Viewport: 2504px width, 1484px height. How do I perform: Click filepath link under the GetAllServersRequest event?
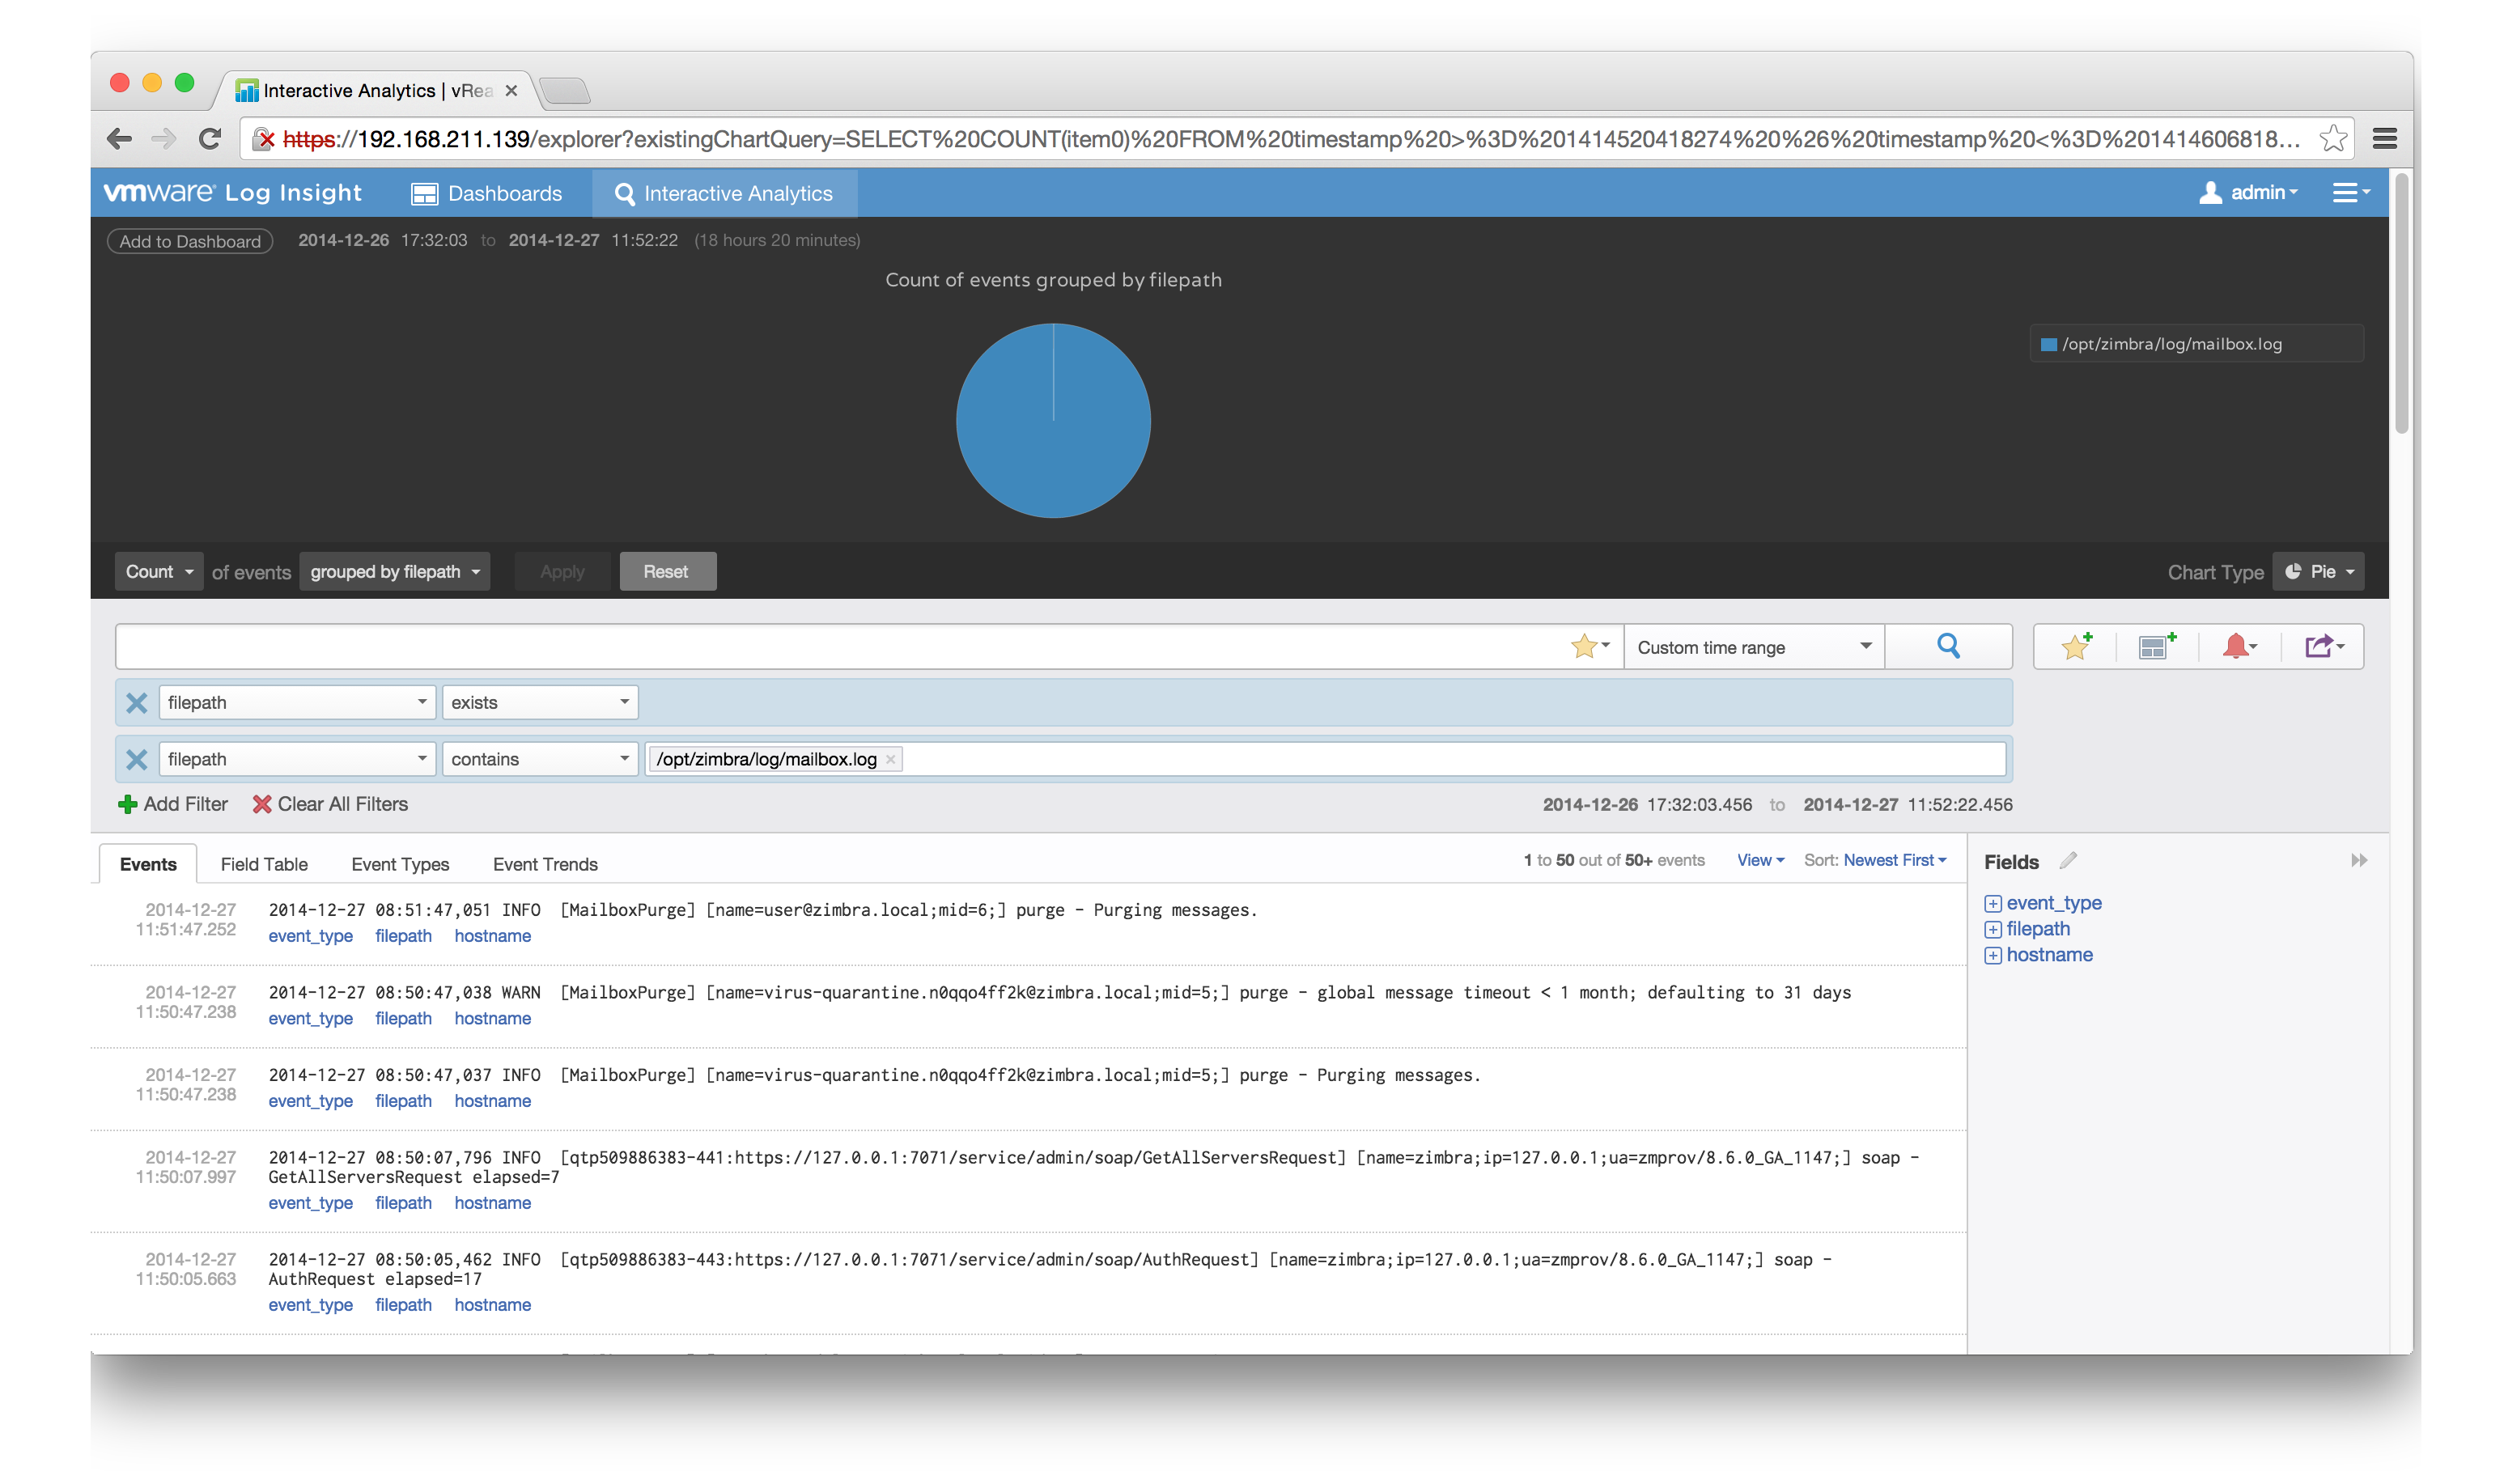click(403, 1203)
